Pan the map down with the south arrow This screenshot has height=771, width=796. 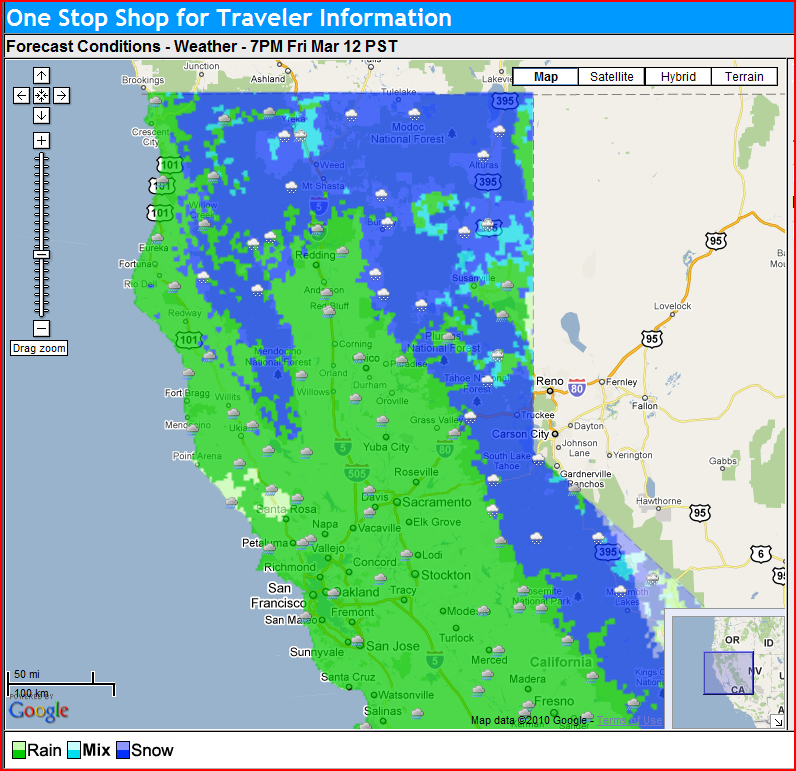pos(41,114)
